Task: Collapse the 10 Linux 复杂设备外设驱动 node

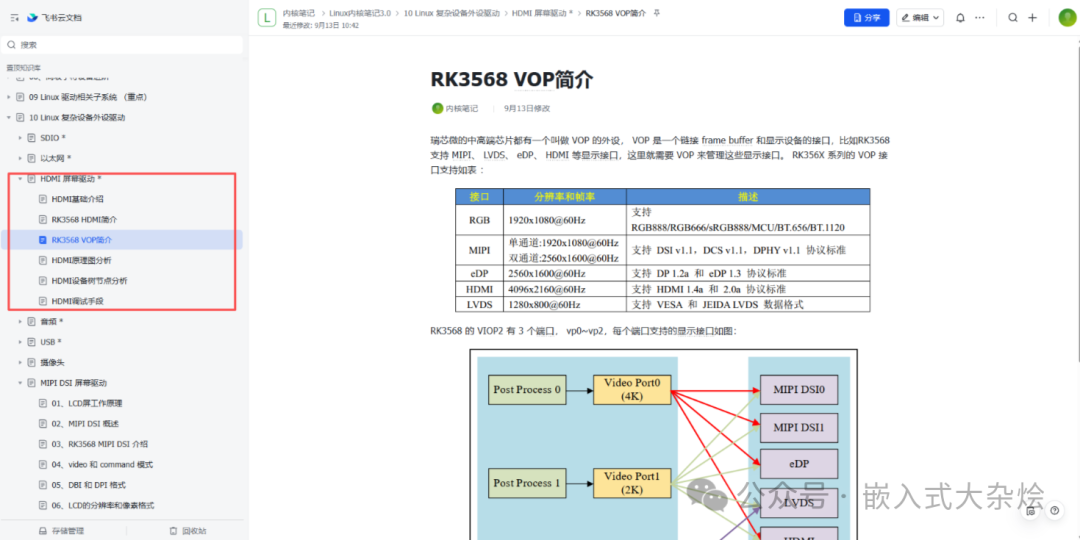Action: 9,118
